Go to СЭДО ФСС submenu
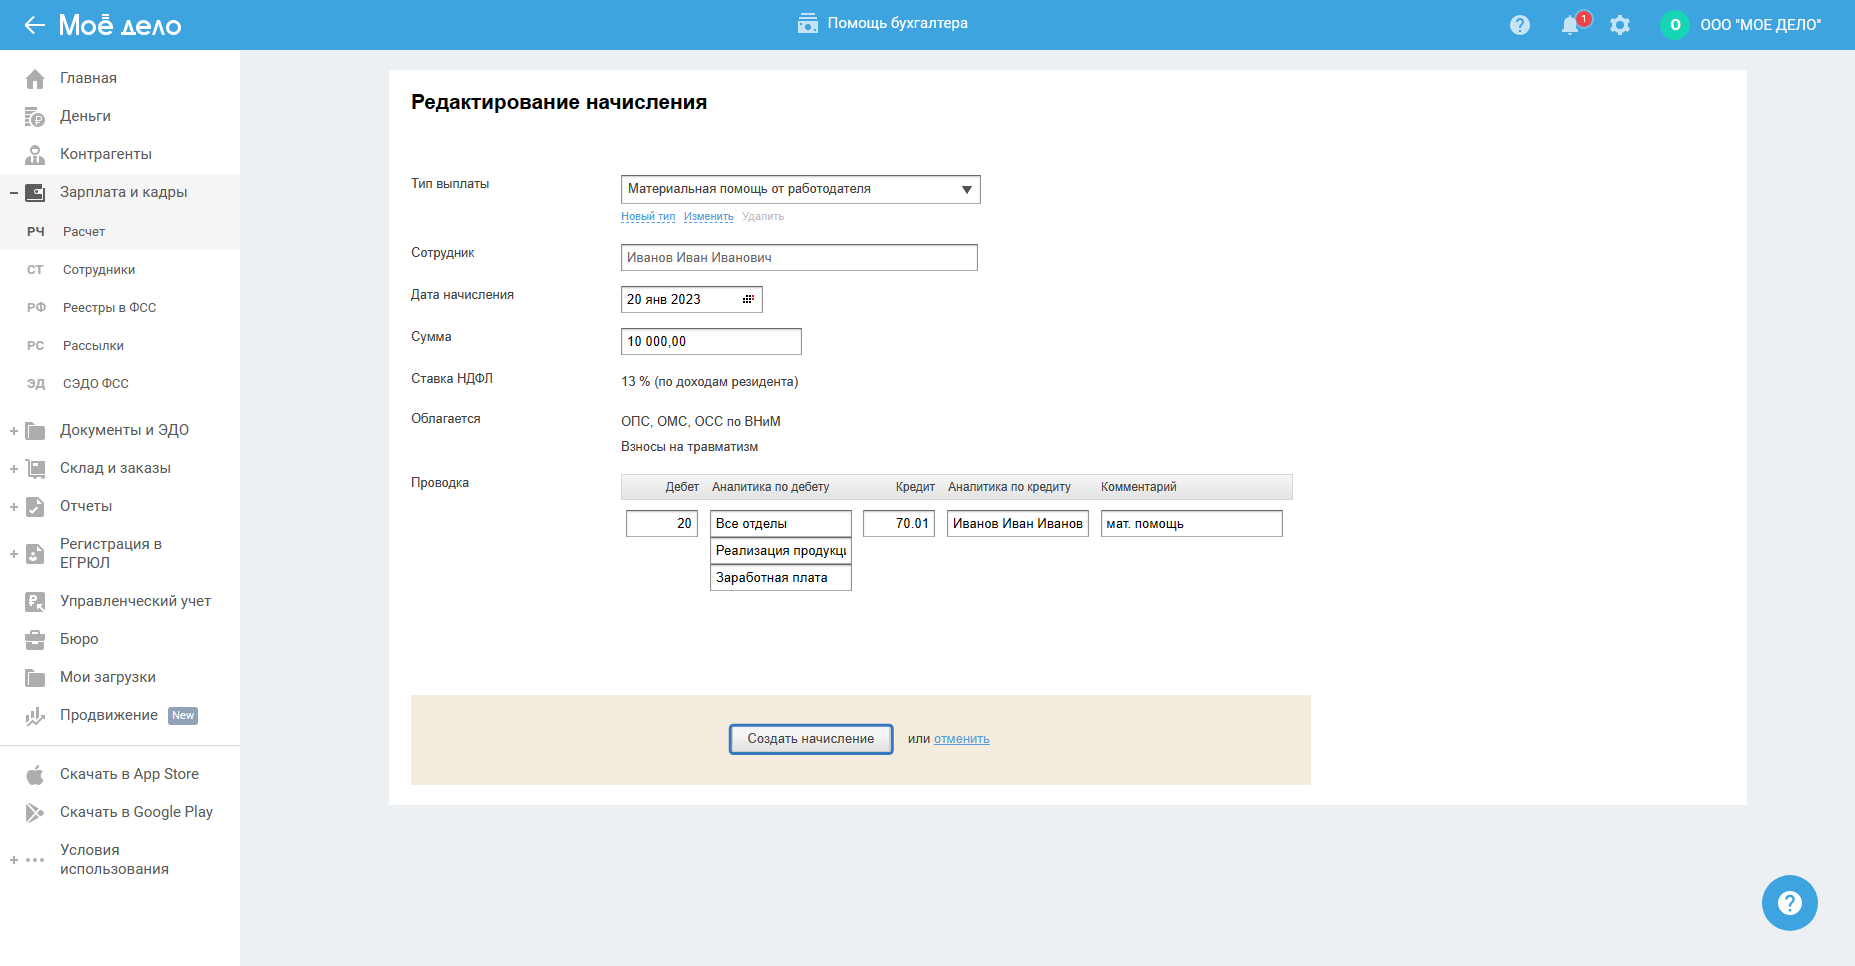Screen dimensions: 1855x966 point(96,383)
